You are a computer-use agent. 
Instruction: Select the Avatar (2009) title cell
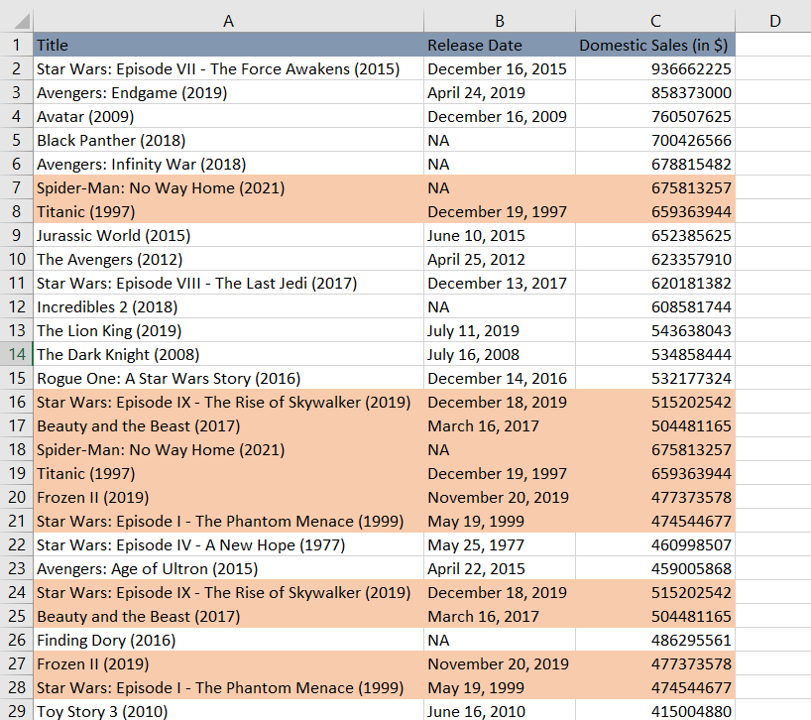coord(228,116)
